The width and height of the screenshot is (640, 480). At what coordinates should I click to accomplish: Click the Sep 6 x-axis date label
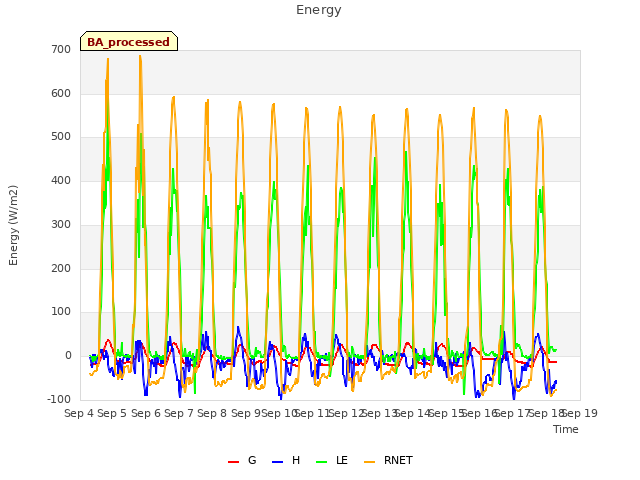[x=146, y=413]
